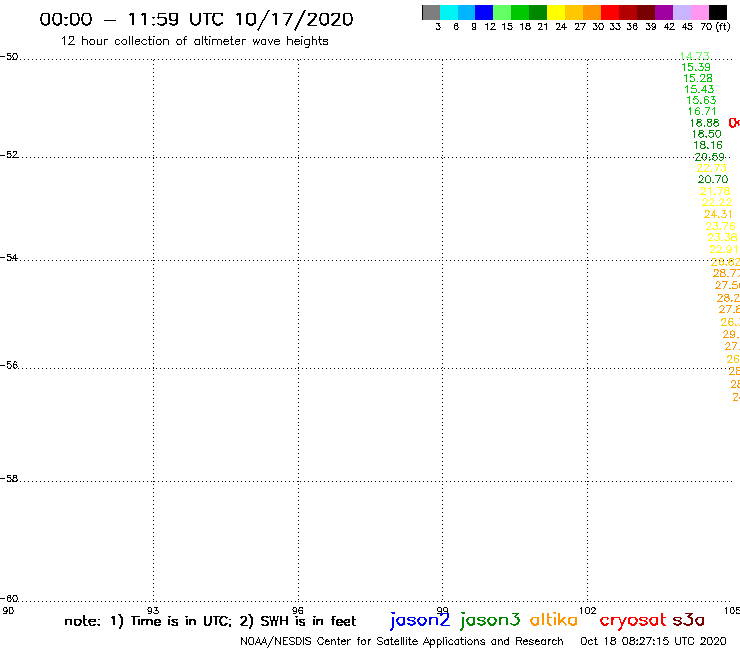740x650 pixels.
Task: Select the black swatch ending the color scale
Action: [717, 12]
